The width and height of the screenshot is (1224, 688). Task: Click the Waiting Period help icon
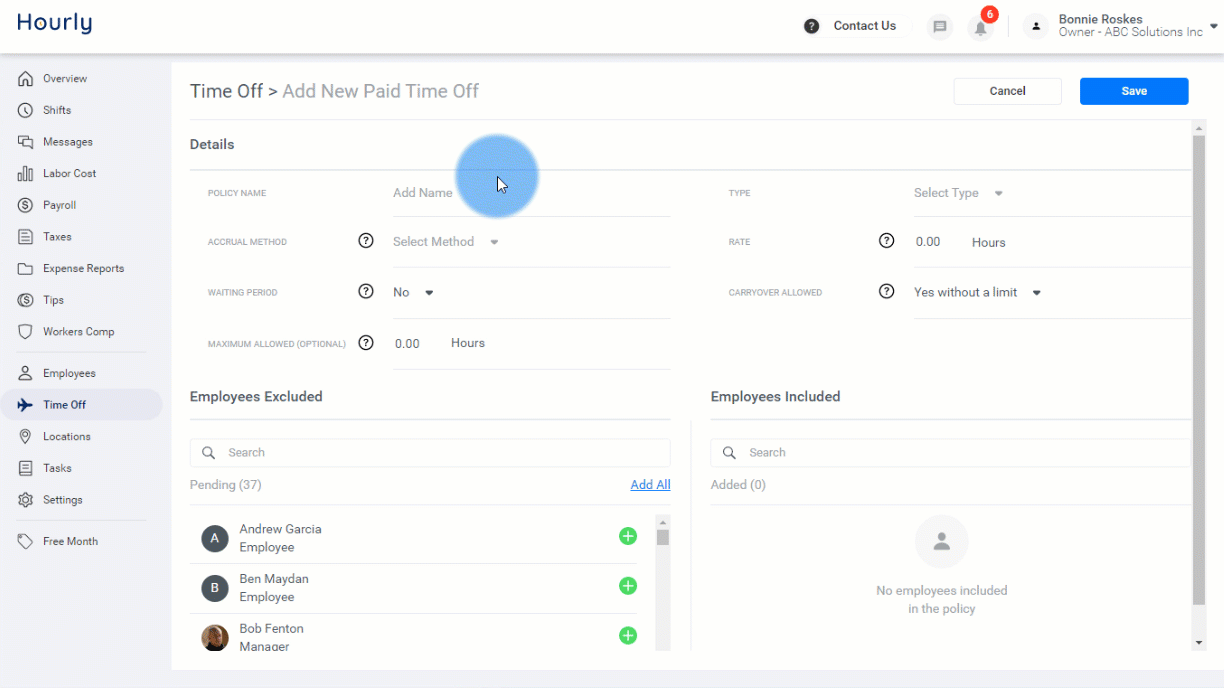pos(366,292)
